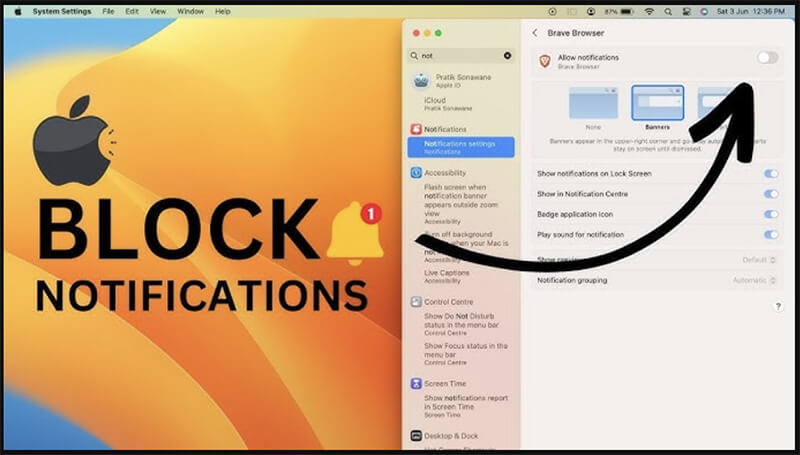Screen dimensions: 800x455
Task: Click the screen recording indicator in menu bar
Action: point(553,11)
